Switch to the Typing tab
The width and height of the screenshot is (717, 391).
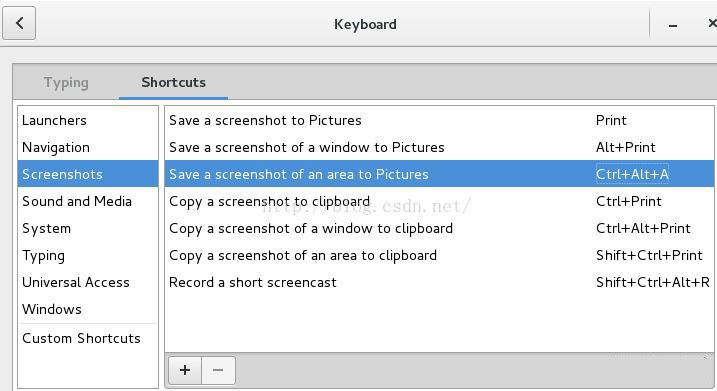click(66, 82)
